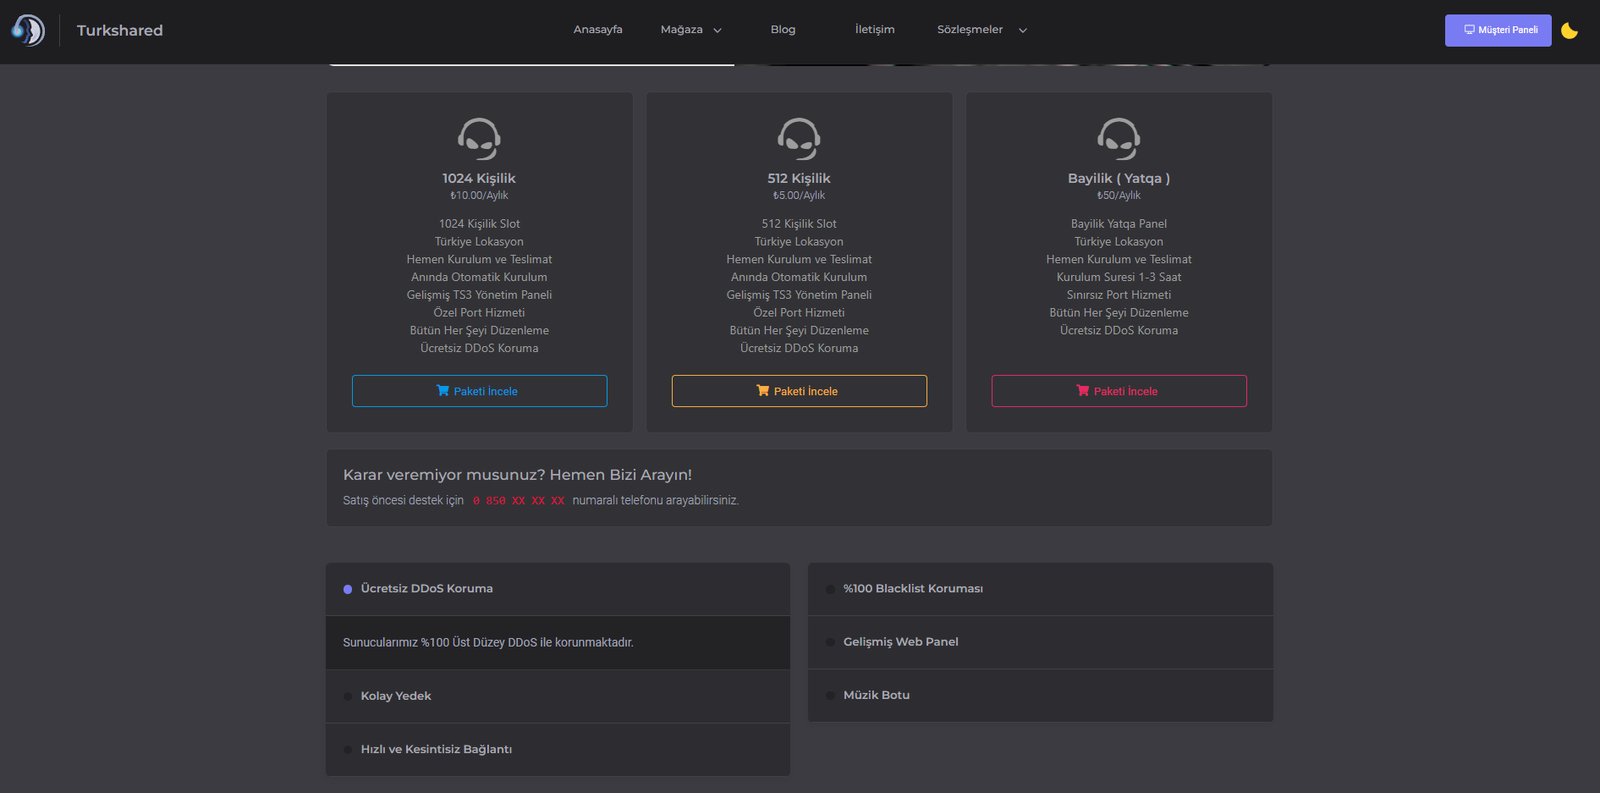Click headset icon on 512 Kişilik card
Viewport: 1600px width, 793px height.
(799, 139)
